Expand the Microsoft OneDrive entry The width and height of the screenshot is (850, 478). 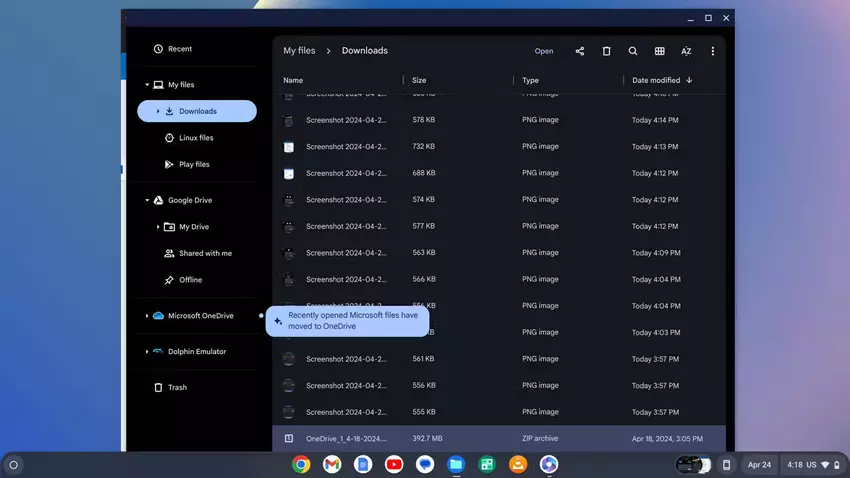[x=147, y=316]
